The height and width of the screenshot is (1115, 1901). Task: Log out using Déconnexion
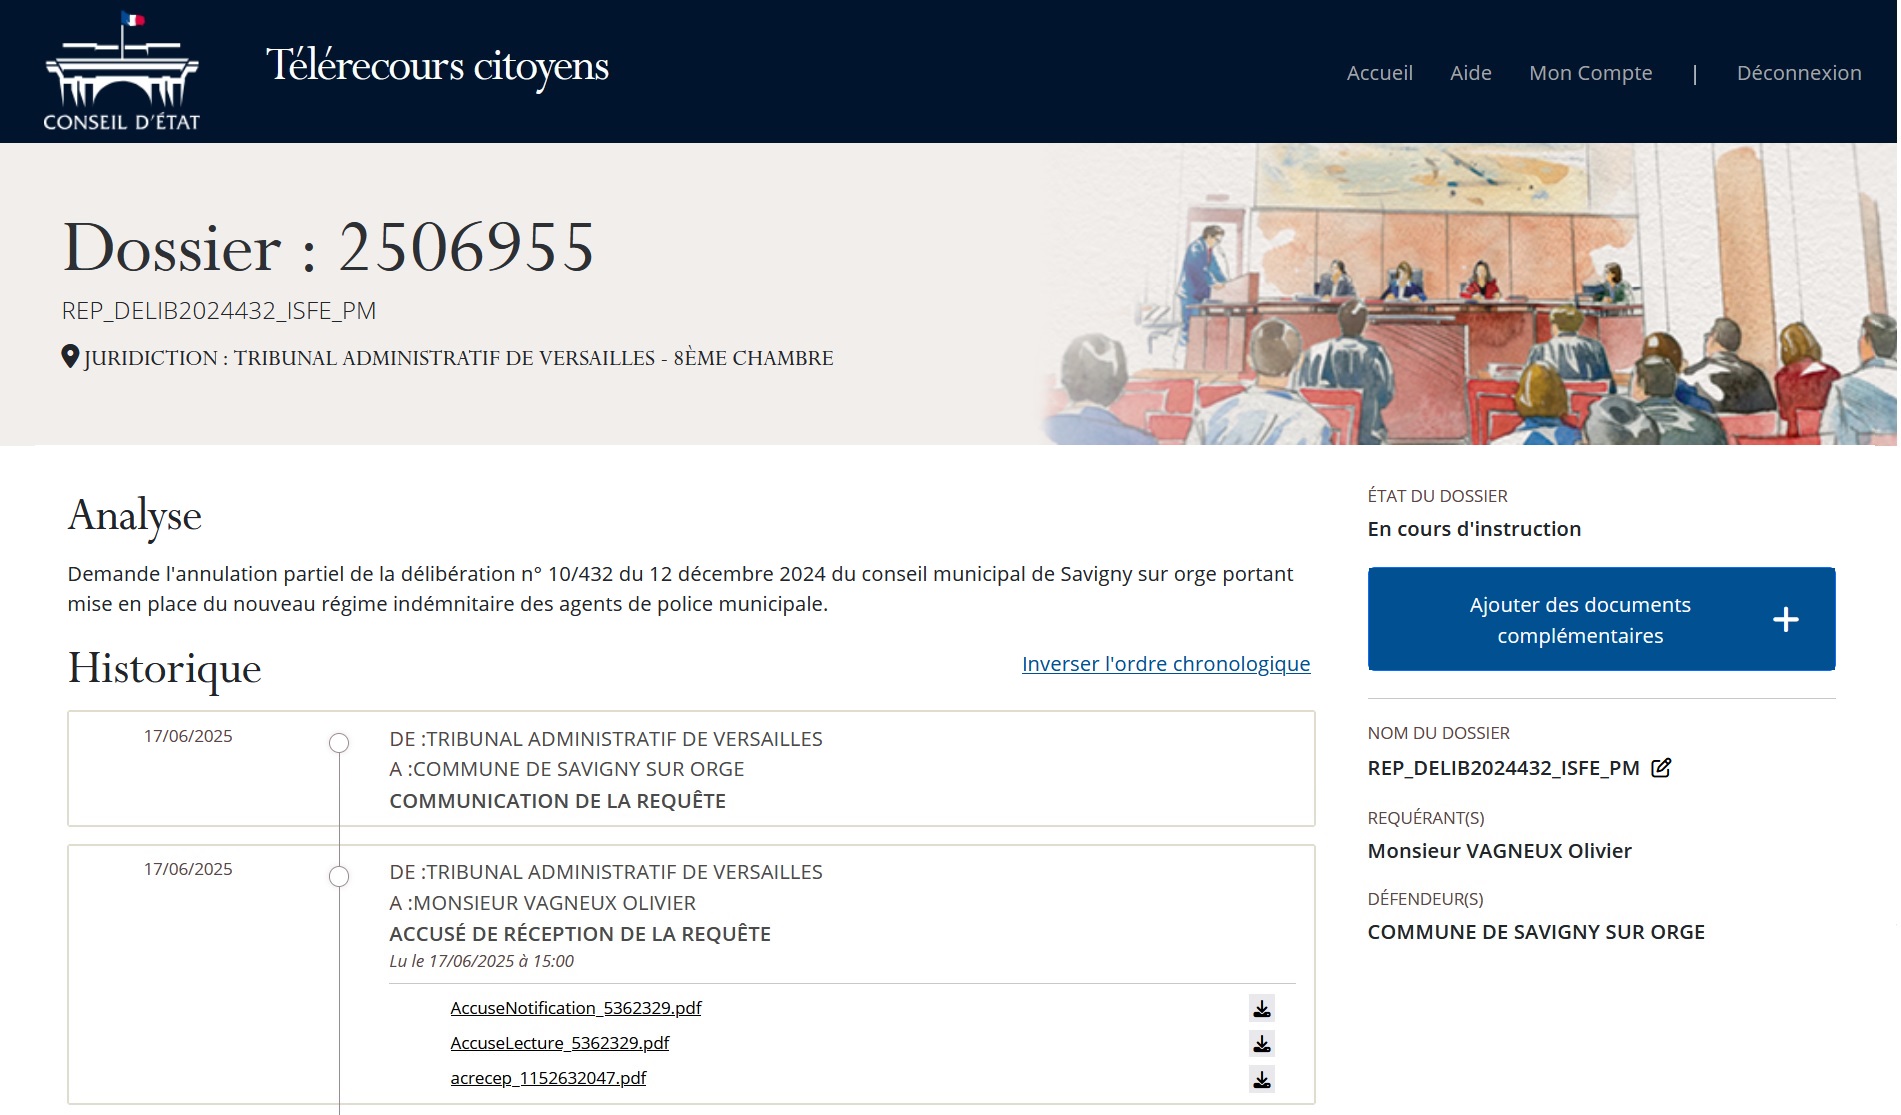1798,73
